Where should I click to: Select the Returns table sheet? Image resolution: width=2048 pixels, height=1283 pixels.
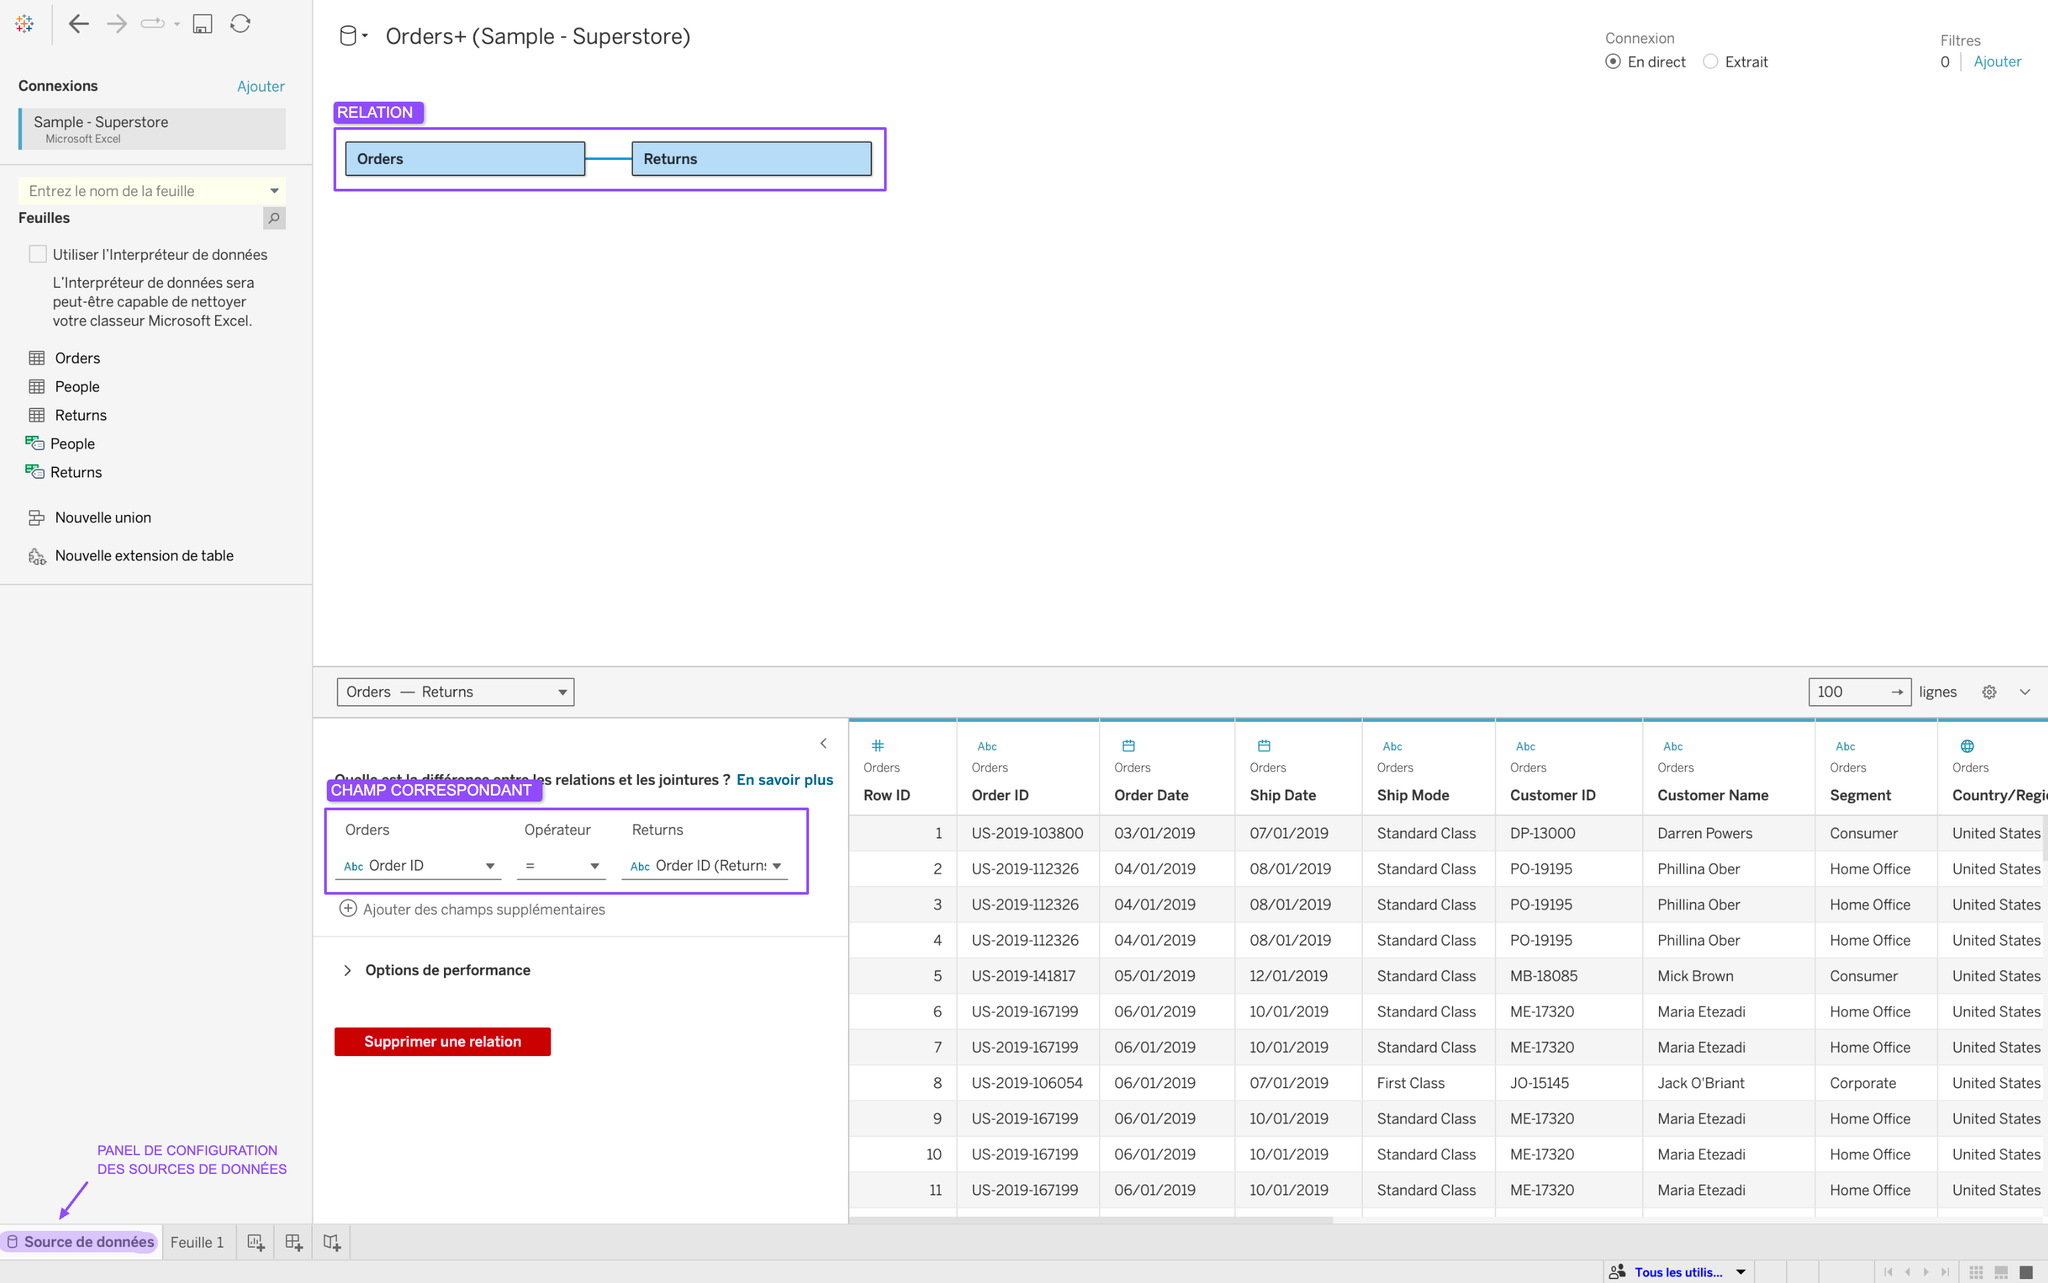80,415
